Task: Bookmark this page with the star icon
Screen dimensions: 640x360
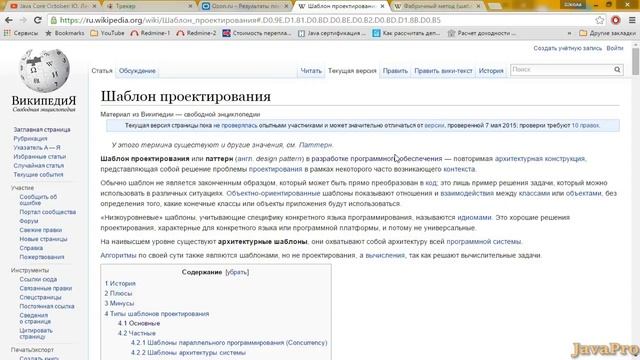Action: [x=599, y=20]
